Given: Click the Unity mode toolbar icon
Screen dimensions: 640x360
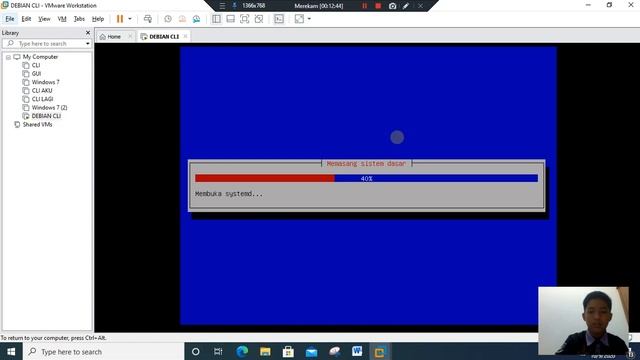Looking at the screenshot, I should pyautogui.click(x=259, y=19).
